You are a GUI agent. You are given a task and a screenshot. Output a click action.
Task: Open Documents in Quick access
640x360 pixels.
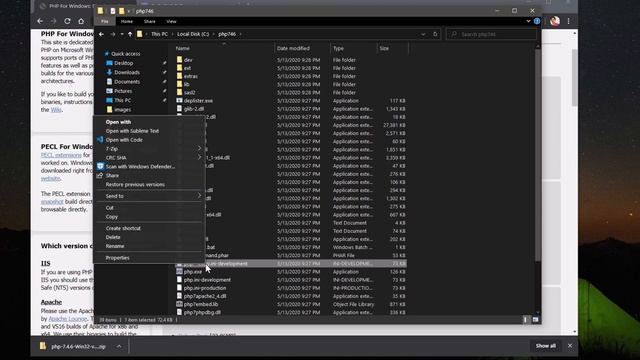click(x=127, y=82)
